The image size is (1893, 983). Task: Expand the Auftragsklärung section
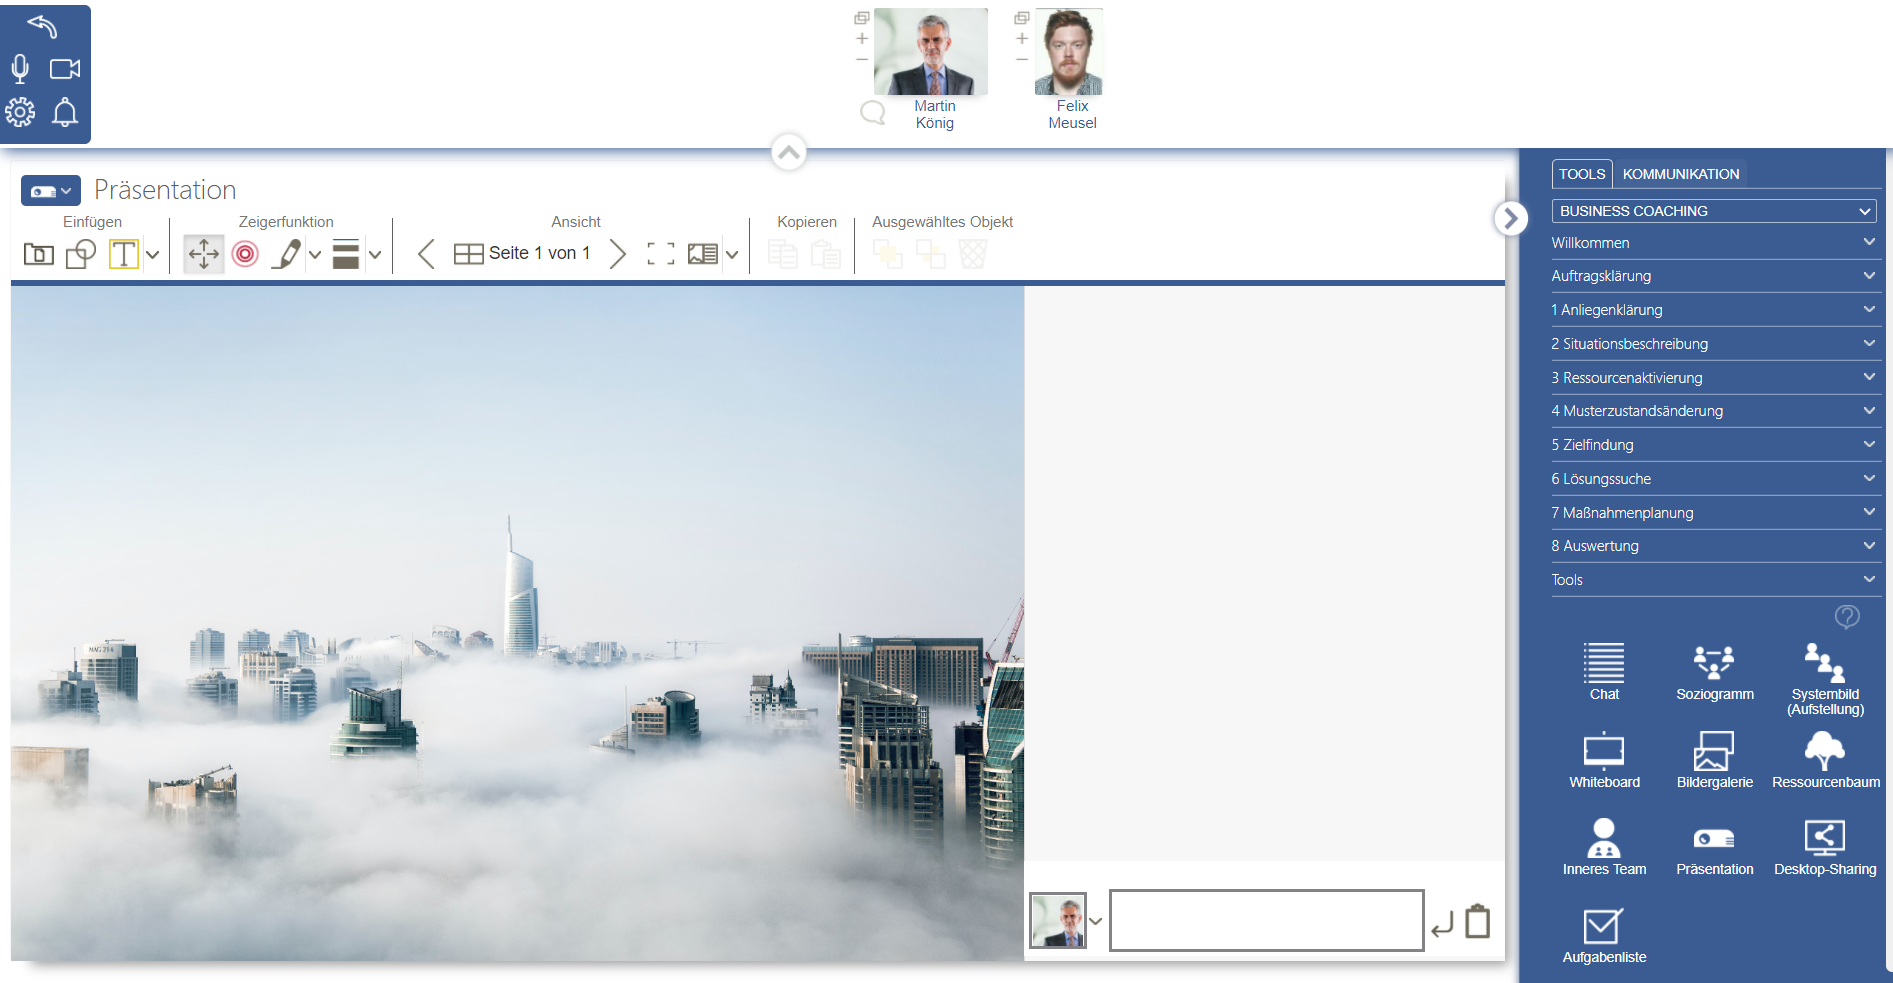pyautogui.click(x=1714, y=276)
